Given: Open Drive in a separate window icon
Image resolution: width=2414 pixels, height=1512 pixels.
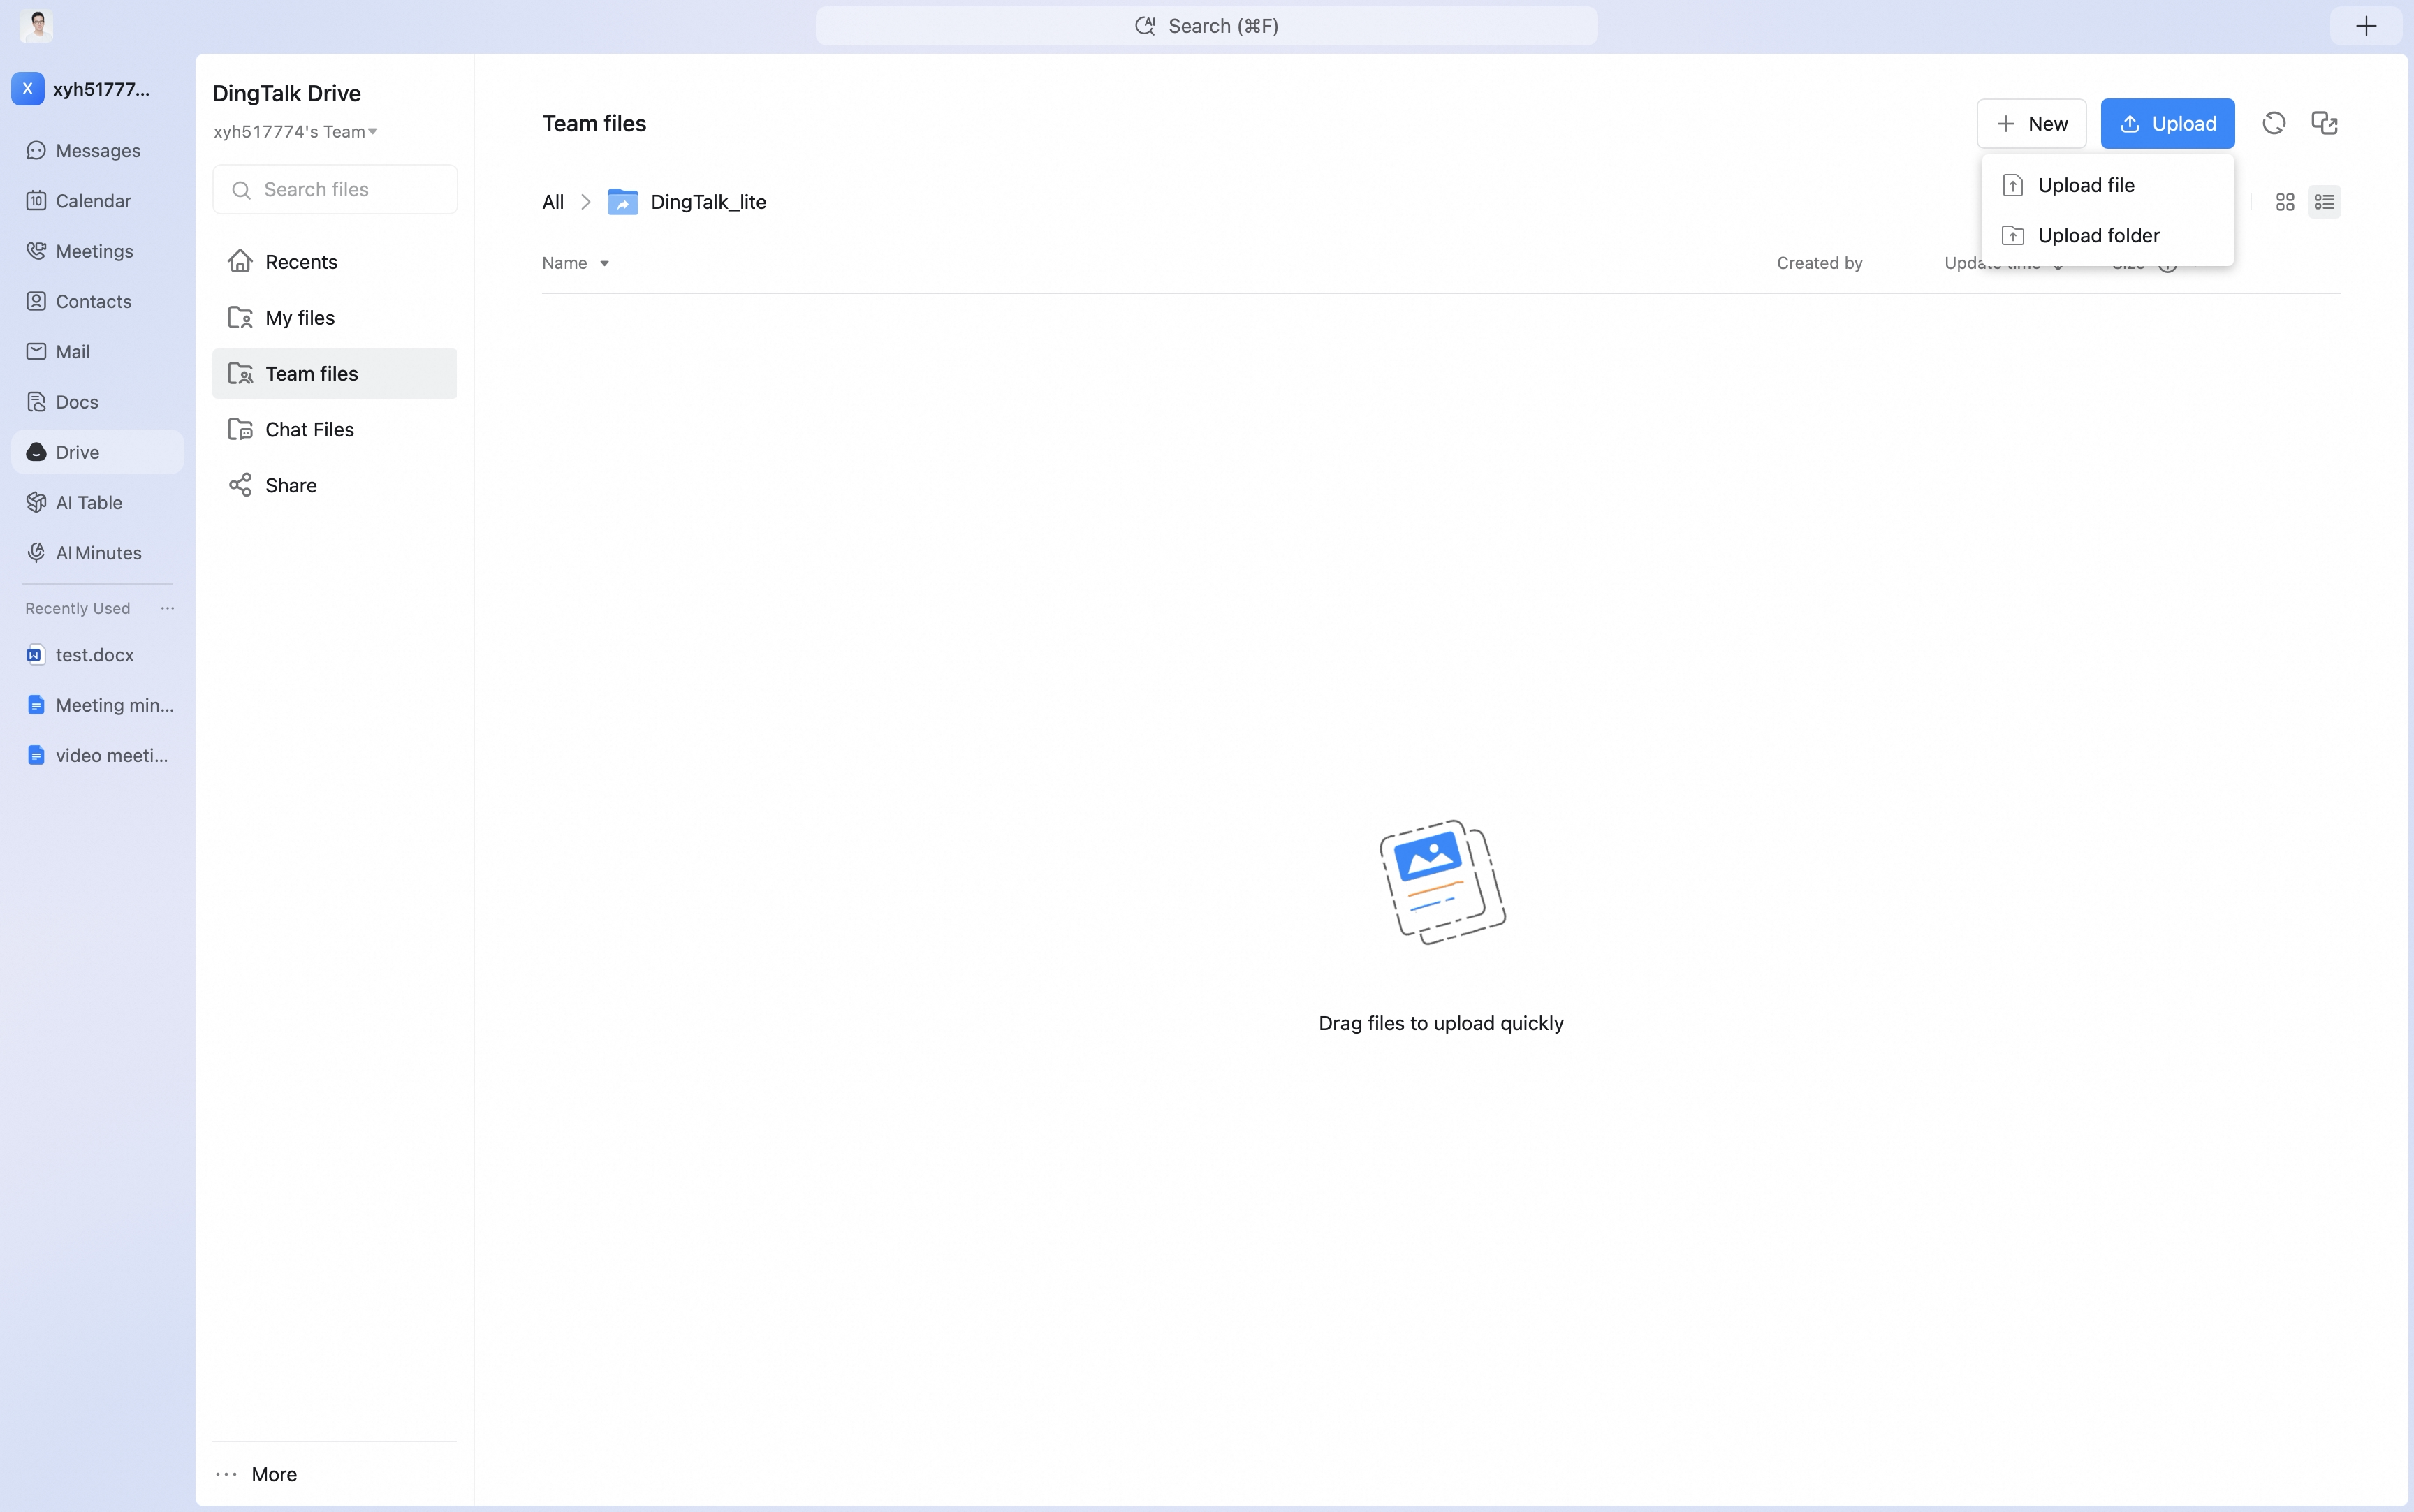Looking at the screenshot, I should (2324, 123).
